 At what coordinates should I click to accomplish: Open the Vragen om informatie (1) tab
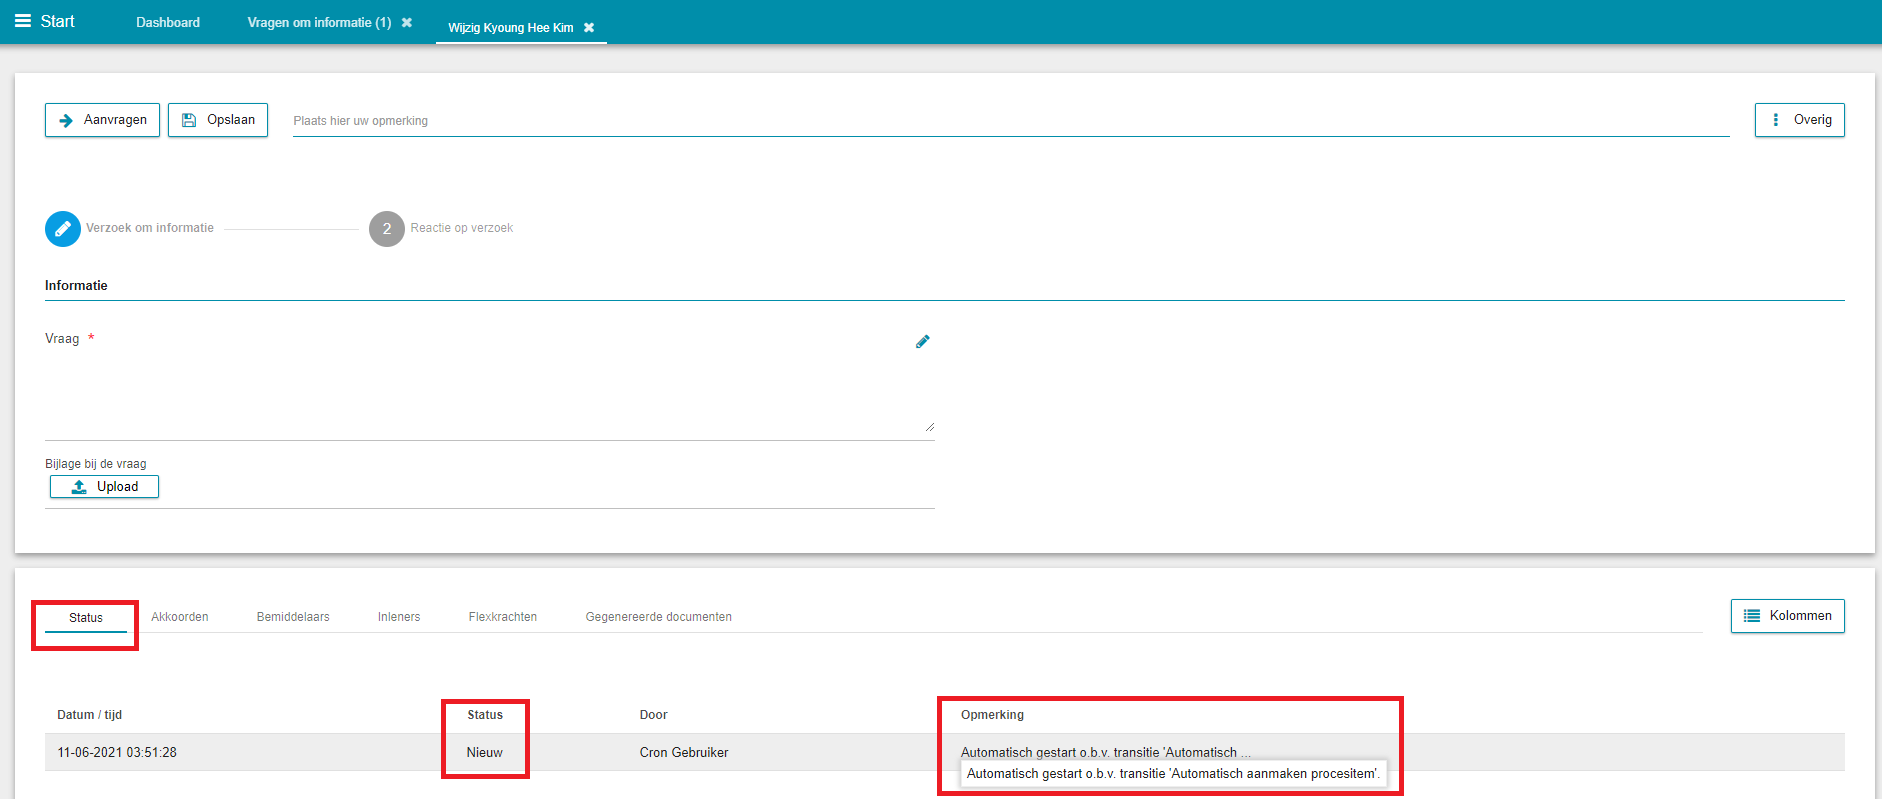319,23
